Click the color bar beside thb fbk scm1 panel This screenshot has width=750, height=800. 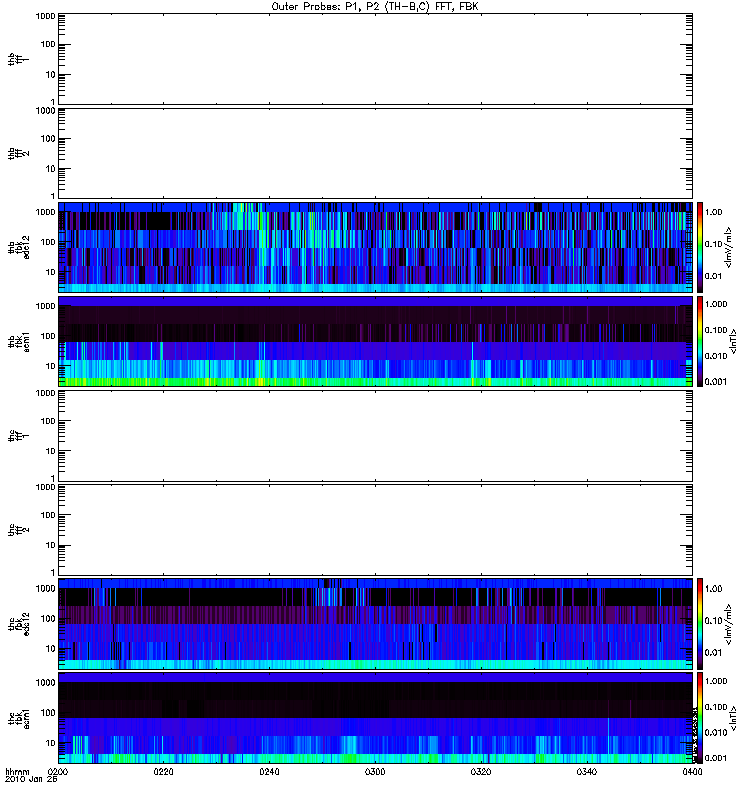pyautogui.click(x=700, y=341)
